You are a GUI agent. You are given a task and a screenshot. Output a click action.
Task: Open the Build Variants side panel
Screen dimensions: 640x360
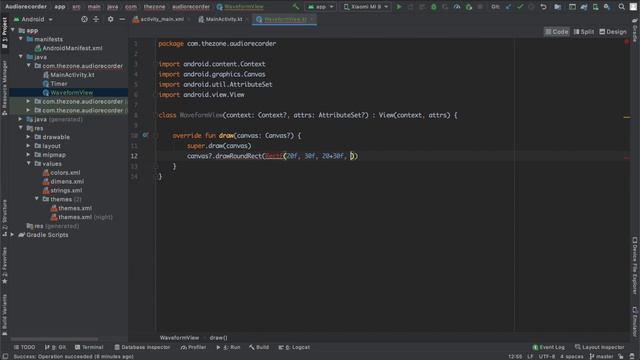(4, 314)
